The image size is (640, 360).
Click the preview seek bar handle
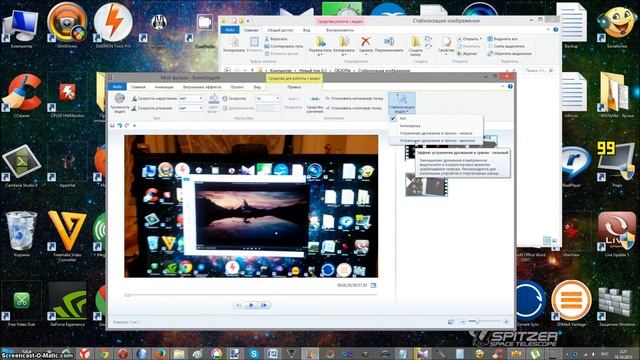coord(128,294)
